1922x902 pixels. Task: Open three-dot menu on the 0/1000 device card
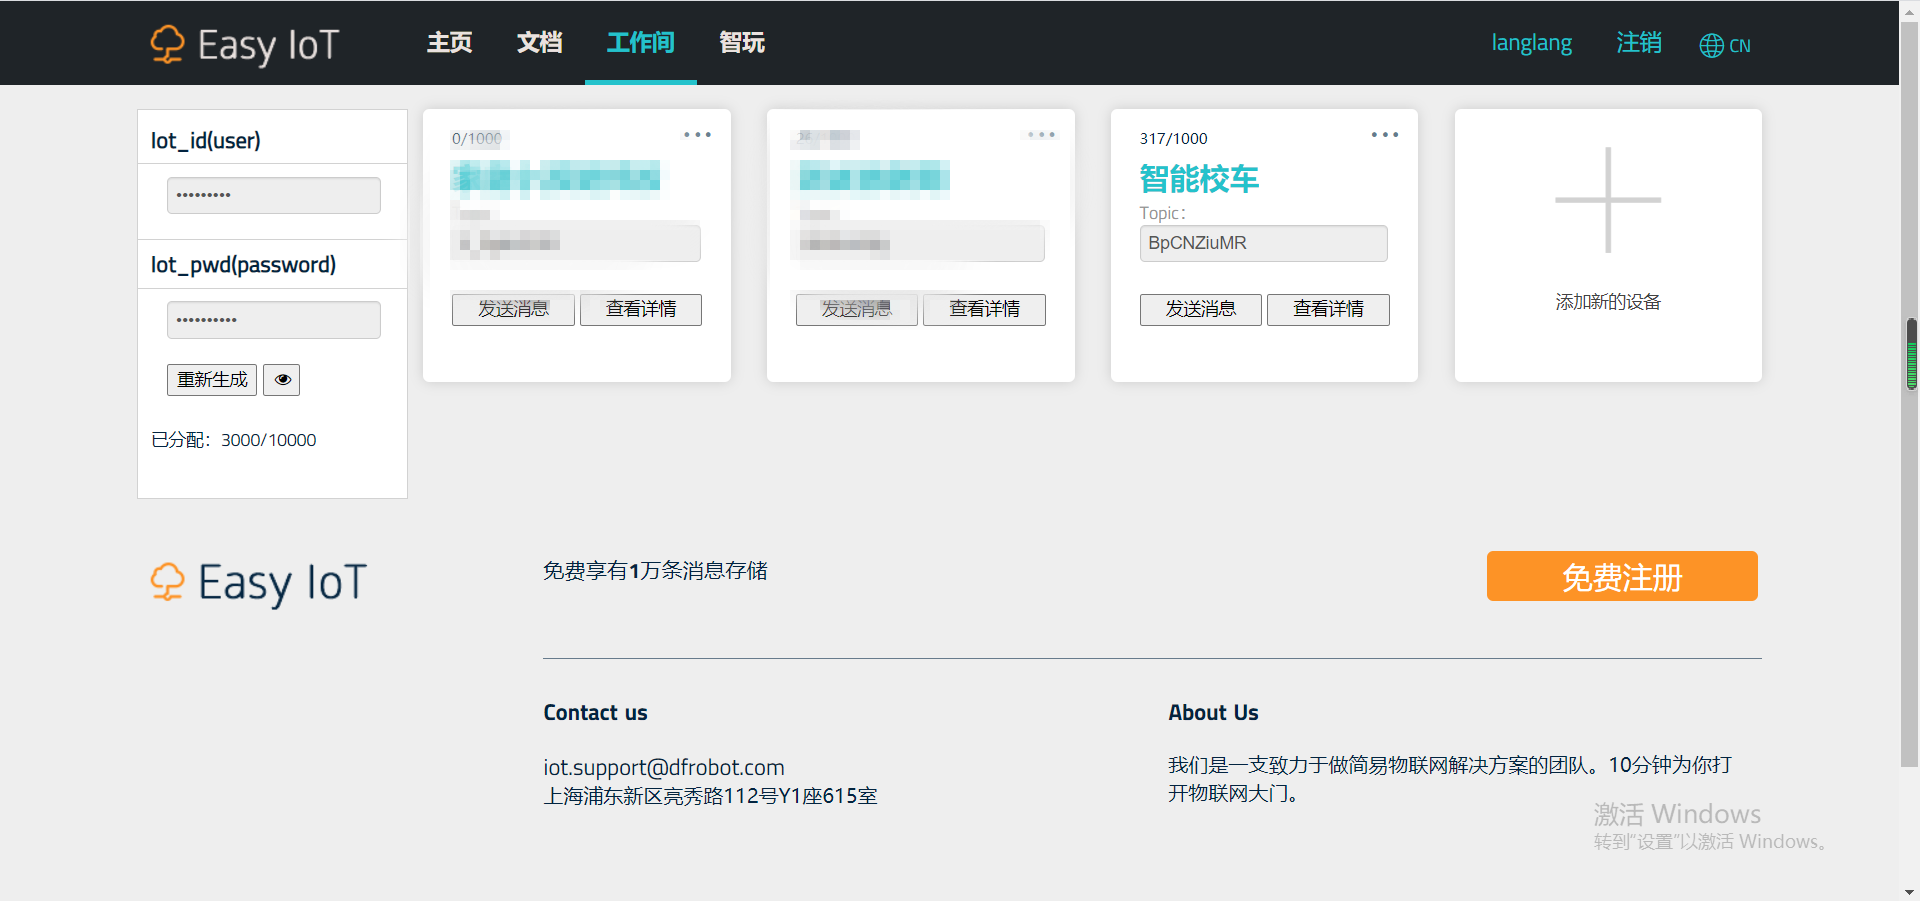697,134
